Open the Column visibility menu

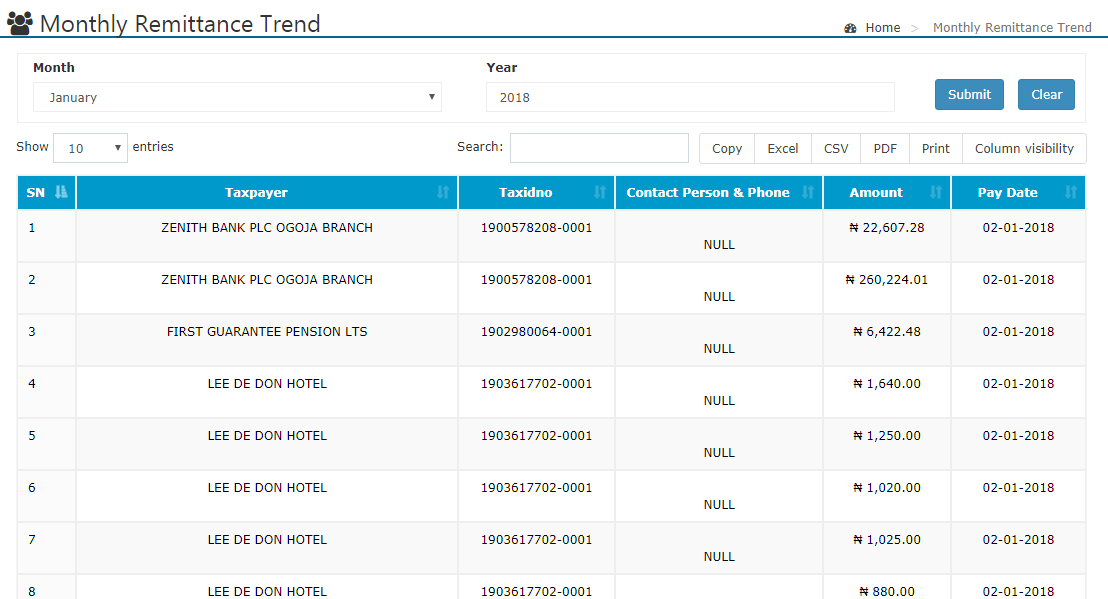coord(1024,148)
